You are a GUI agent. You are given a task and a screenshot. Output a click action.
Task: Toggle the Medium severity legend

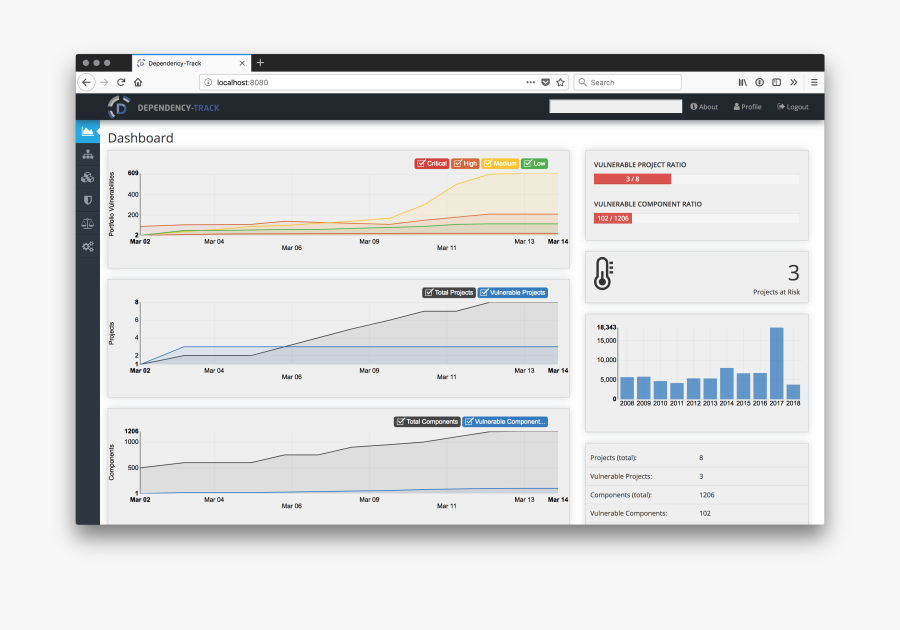(500, 162)
